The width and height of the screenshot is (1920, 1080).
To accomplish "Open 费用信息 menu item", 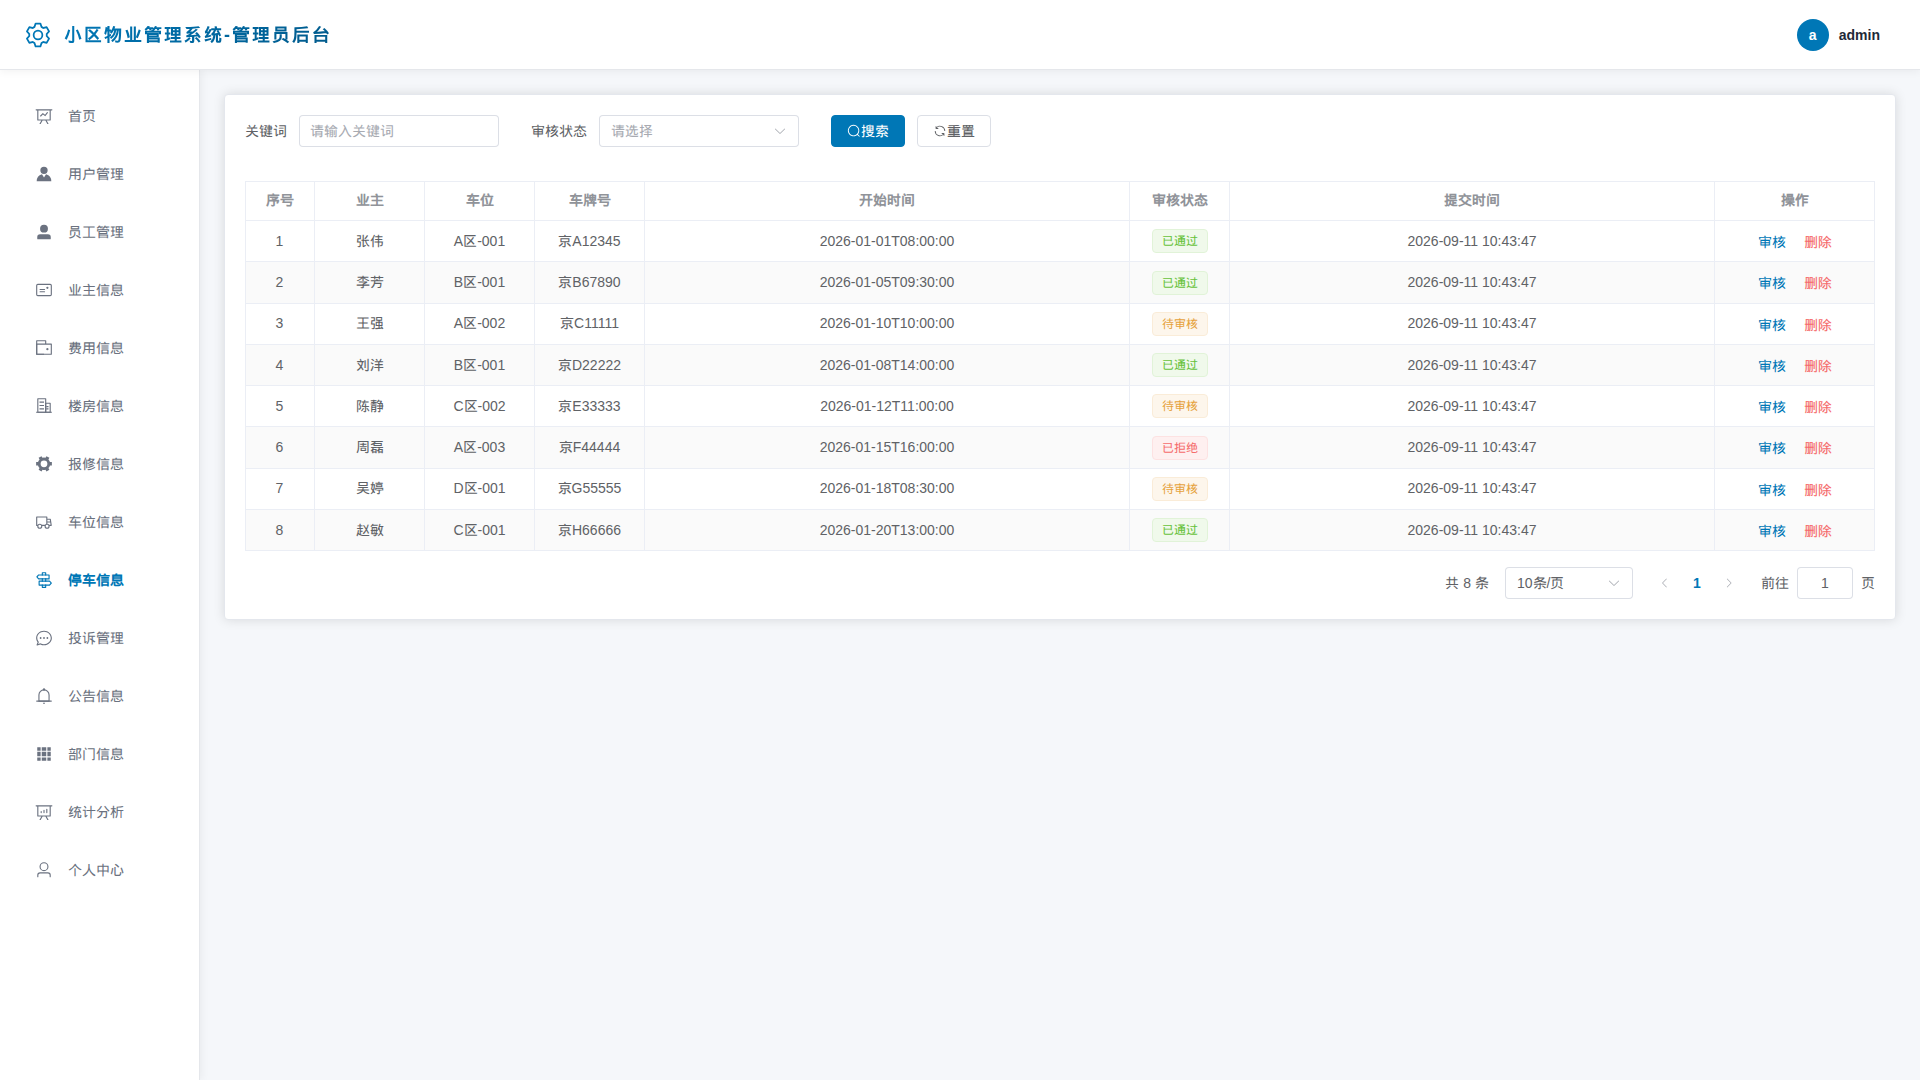I will tap(100, 348).
